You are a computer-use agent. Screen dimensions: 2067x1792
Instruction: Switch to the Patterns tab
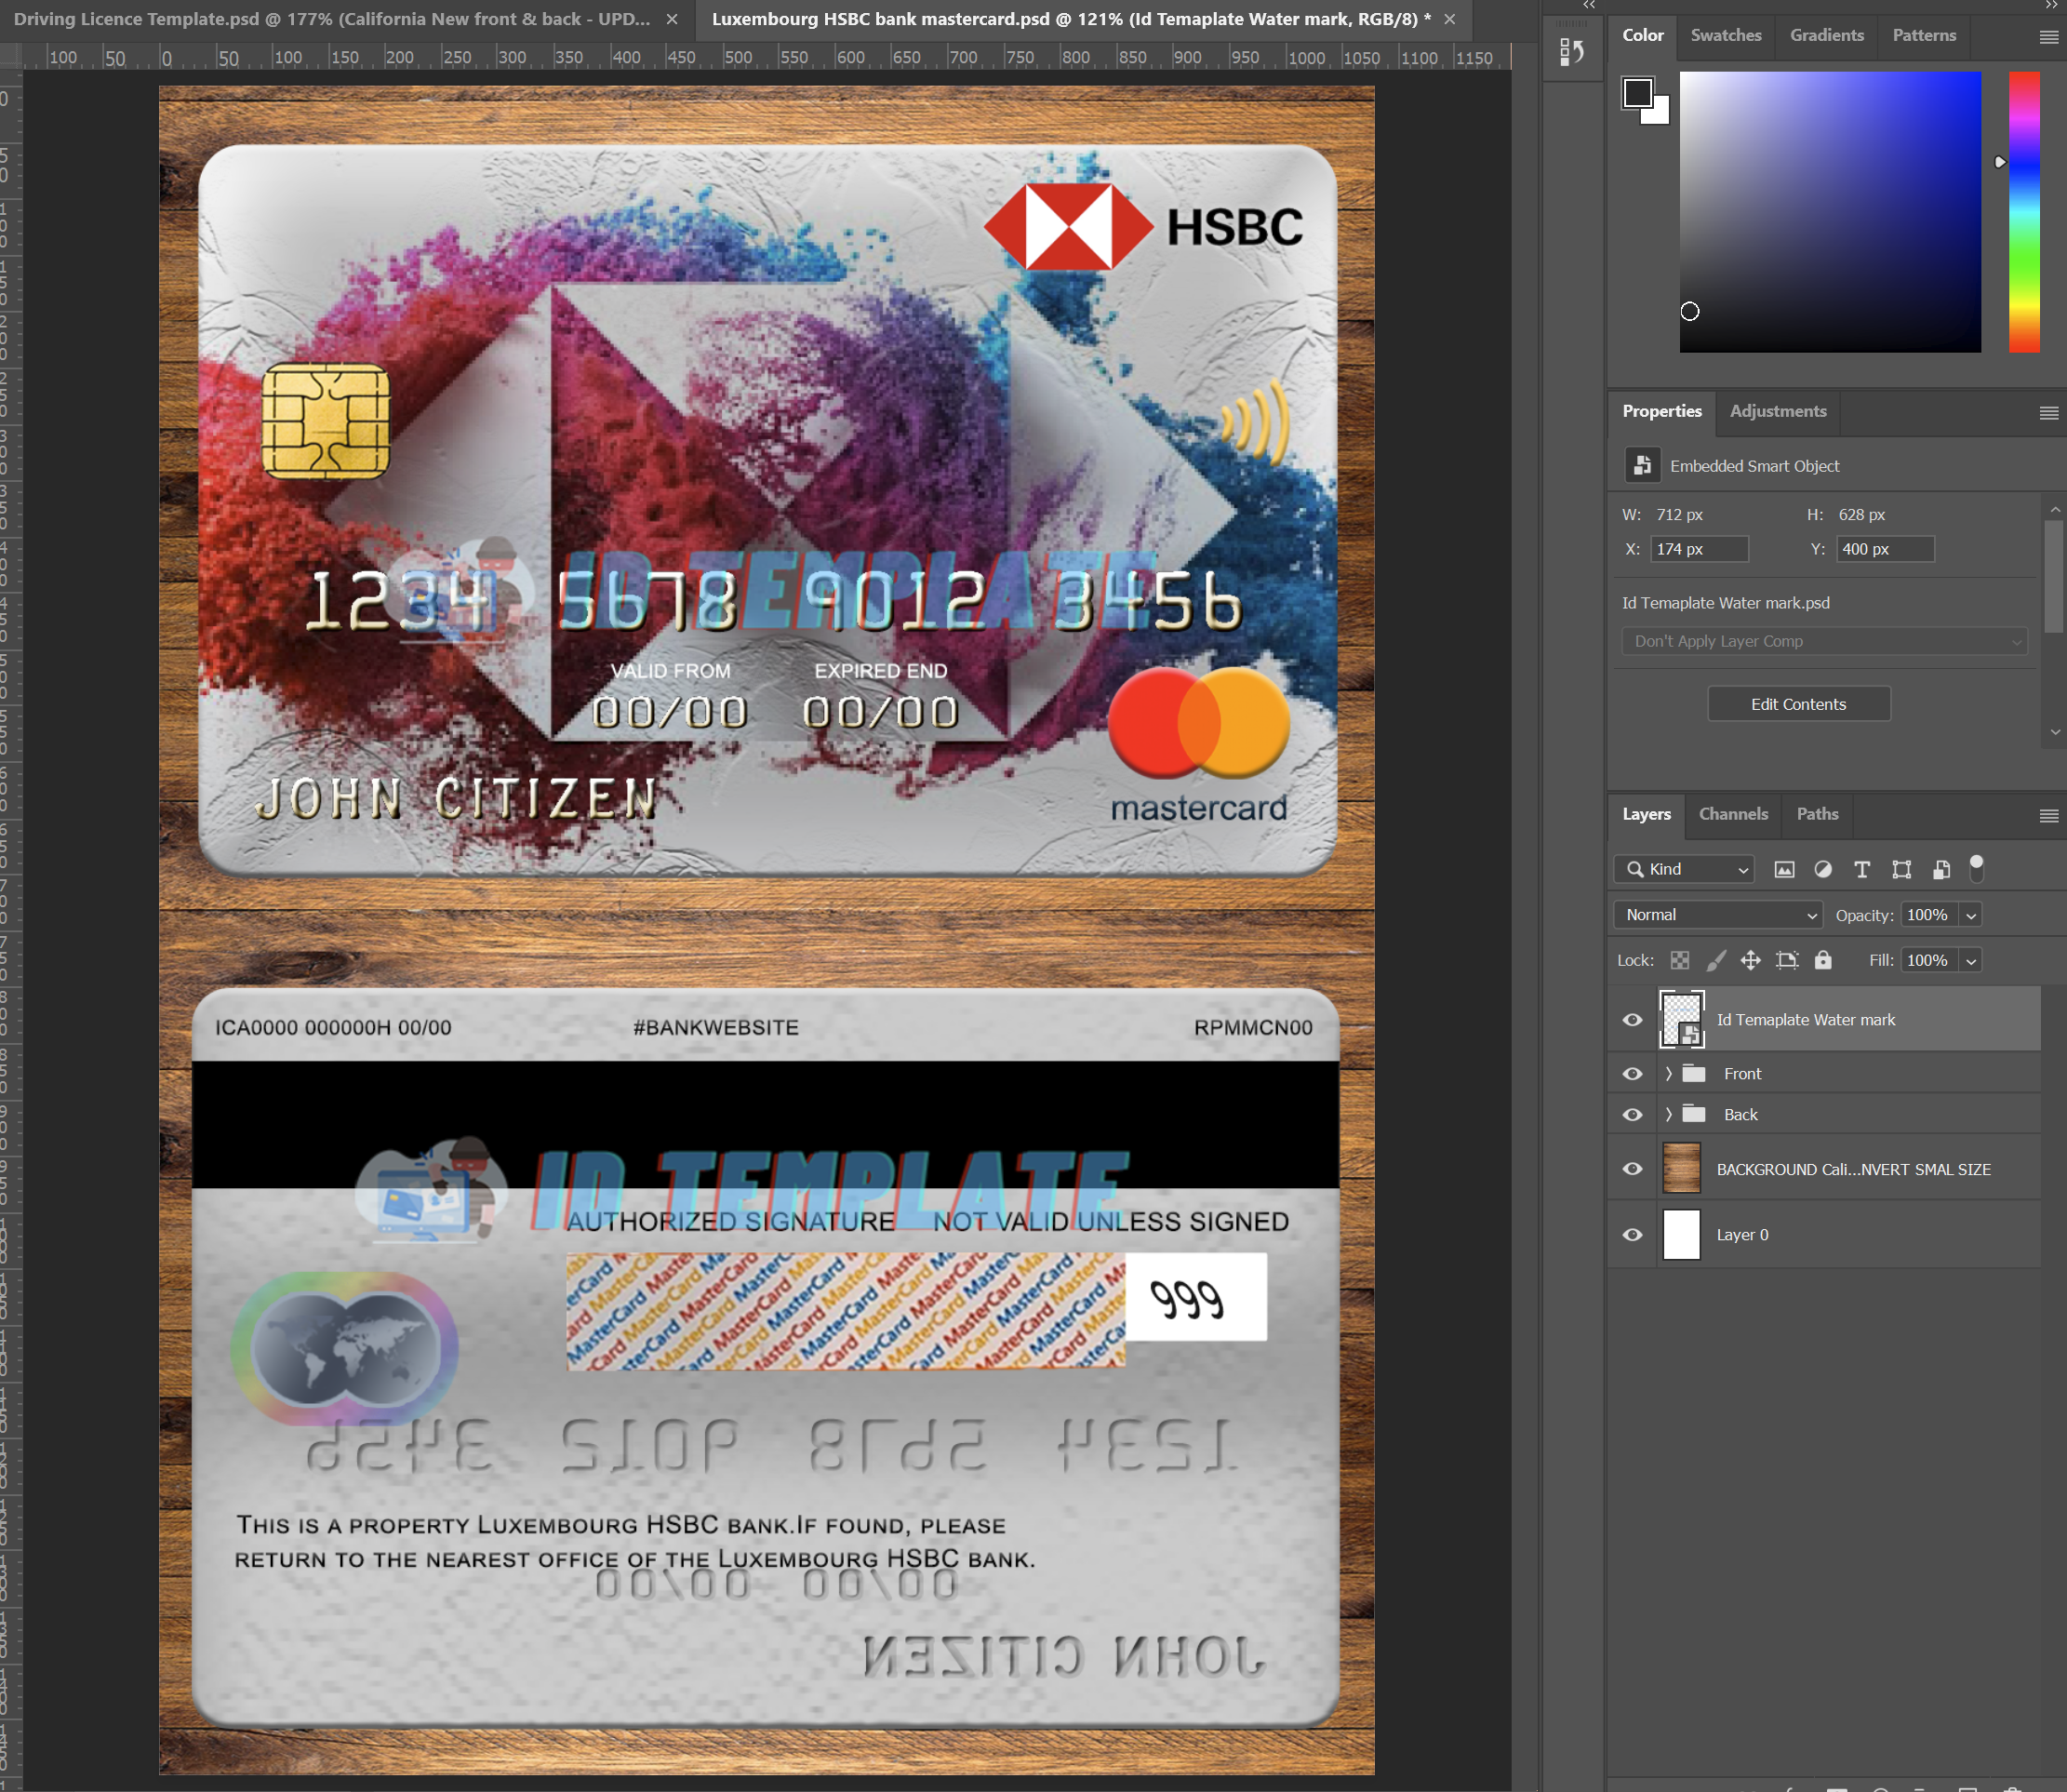click(x=1924, y=35)
